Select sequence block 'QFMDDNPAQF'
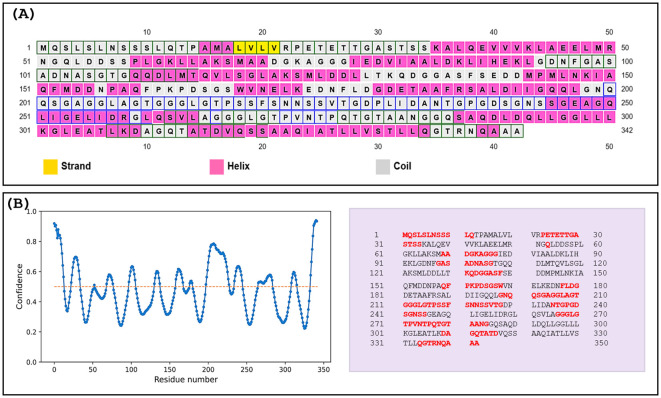This screenshot has height=398, width=661. click(426, 286)
